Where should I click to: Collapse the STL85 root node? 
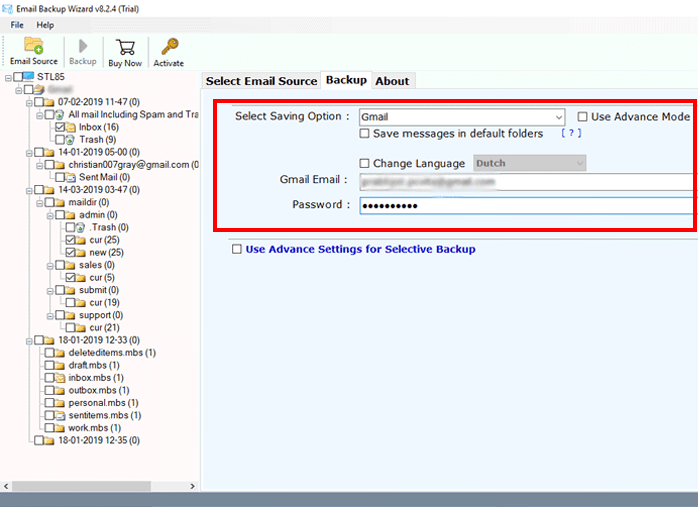(8, 78)
